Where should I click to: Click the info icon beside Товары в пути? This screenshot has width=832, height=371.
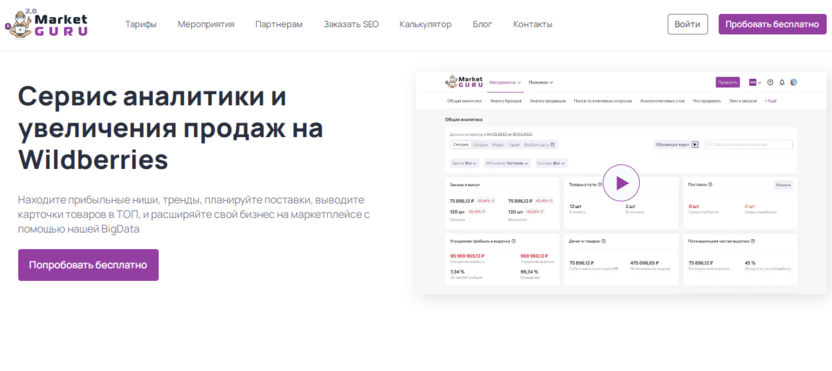[x=600, y=185]
